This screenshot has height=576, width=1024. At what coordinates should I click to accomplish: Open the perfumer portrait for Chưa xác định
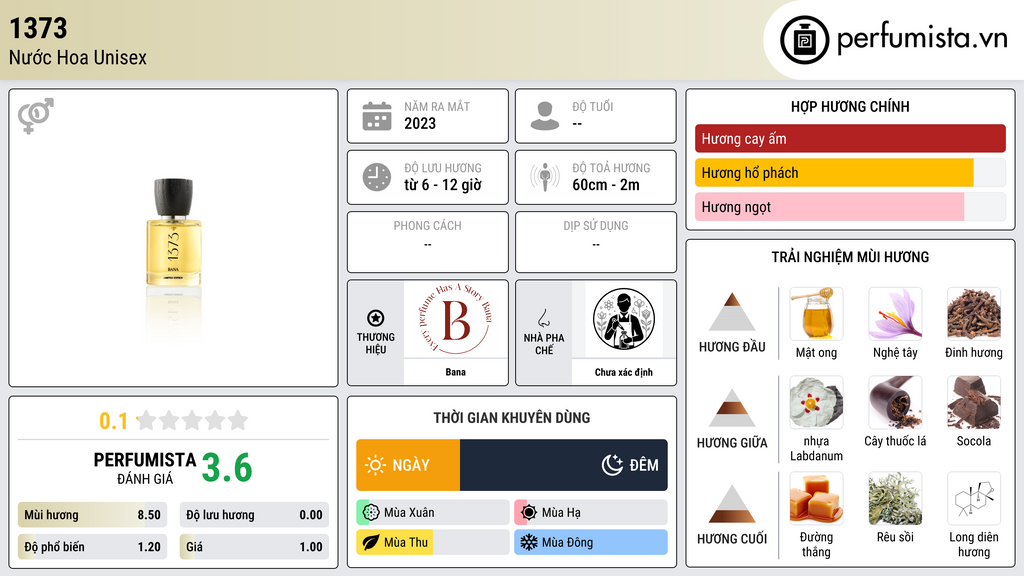624,320
